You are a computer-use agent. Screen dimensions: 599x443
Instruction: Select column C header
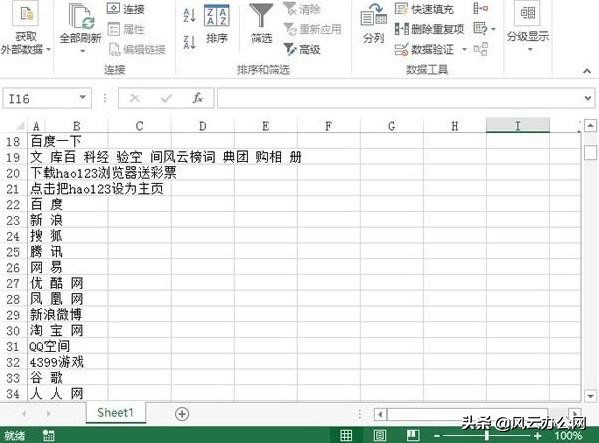tap(139, 126)
